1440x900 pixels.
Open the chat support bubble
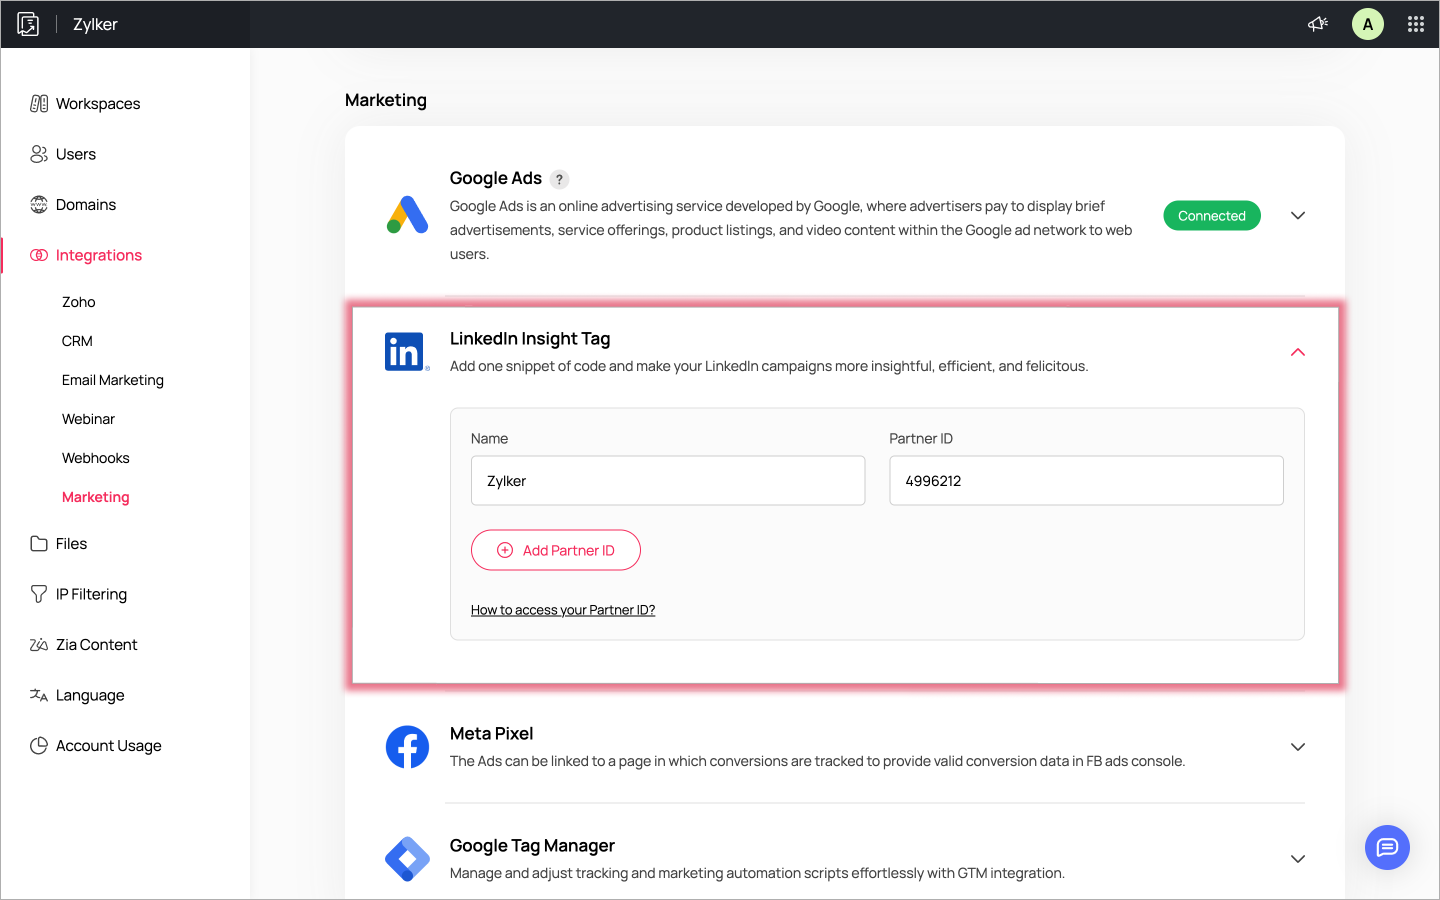click(x=1387, y=847)
